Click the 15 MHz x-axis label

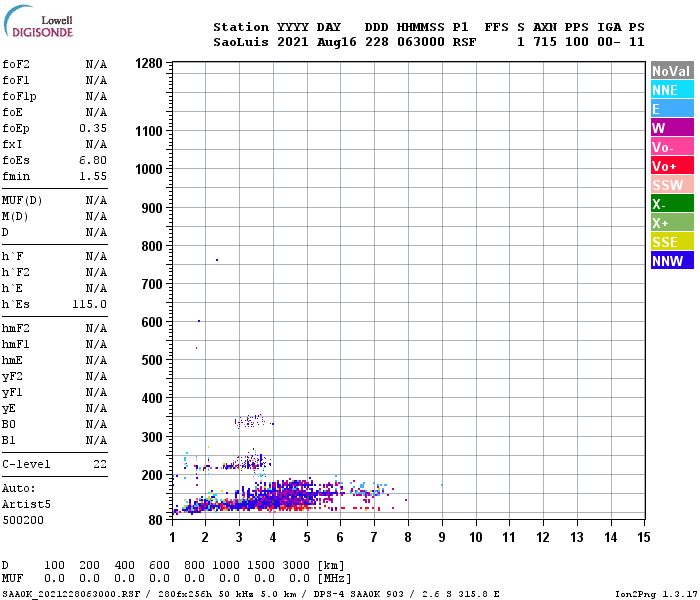pos(644,537)
